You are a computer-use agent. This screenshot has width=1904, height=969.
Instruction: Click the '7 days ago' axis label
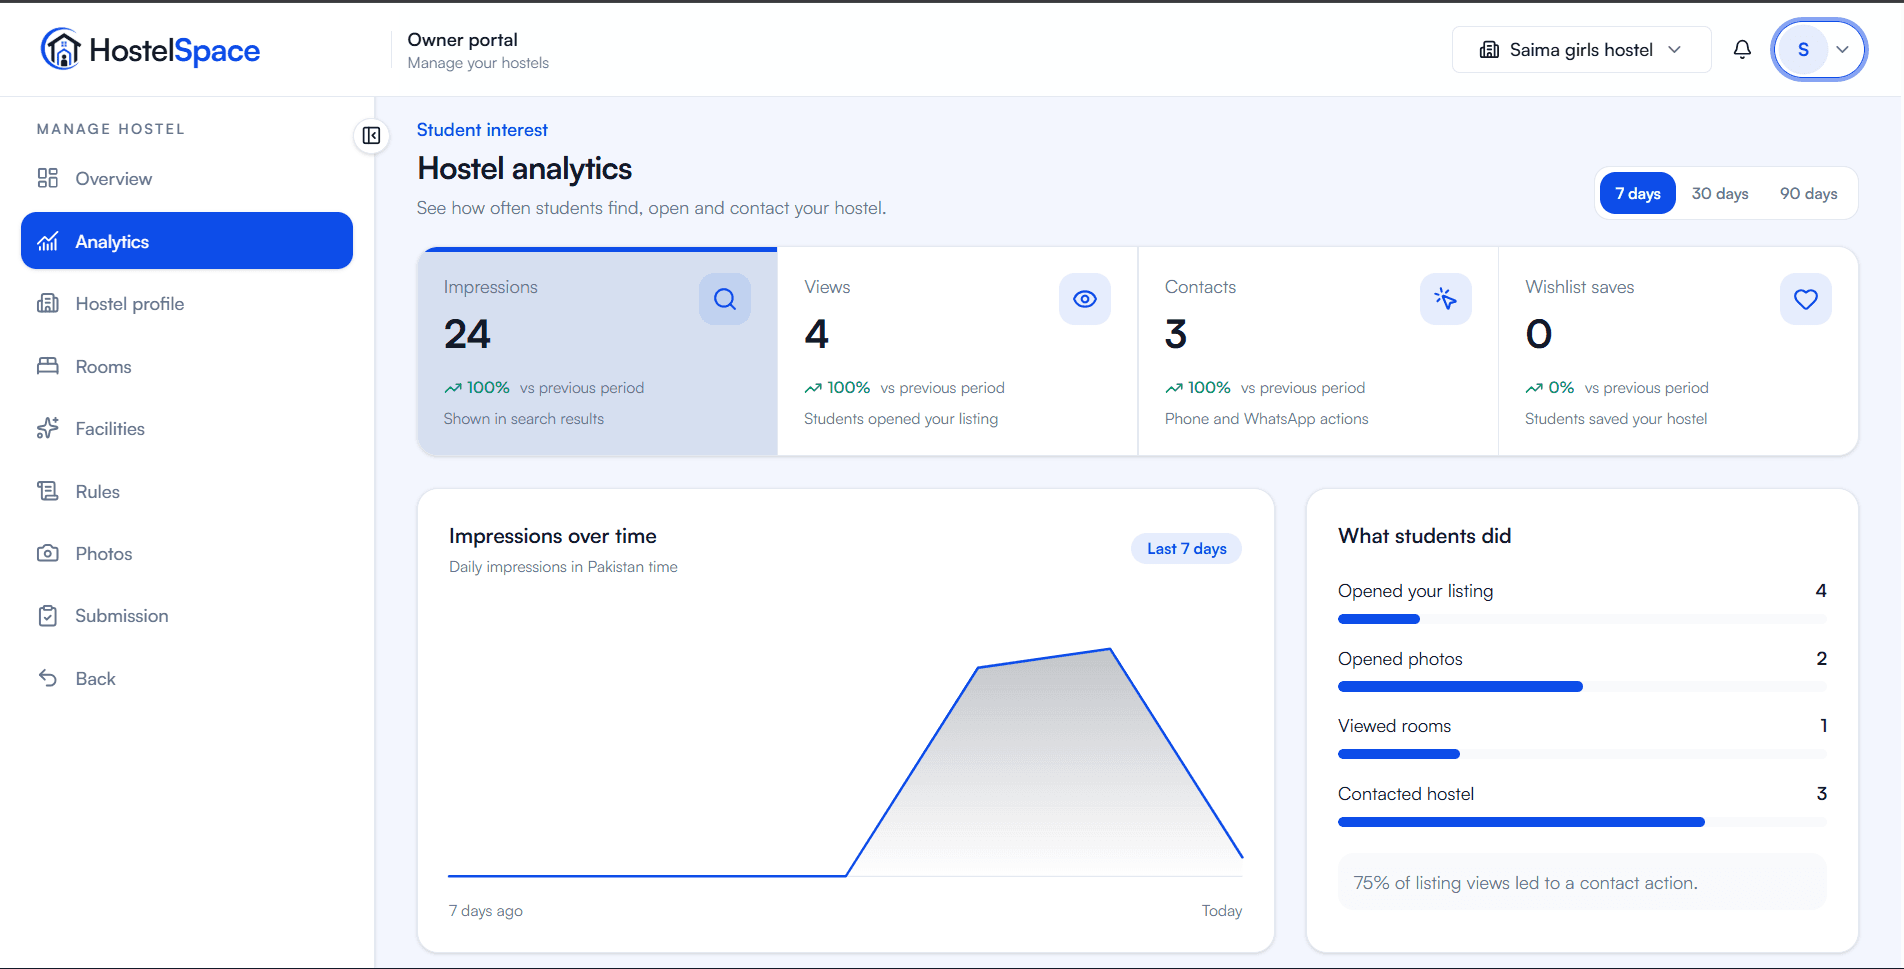coord(486,911)
